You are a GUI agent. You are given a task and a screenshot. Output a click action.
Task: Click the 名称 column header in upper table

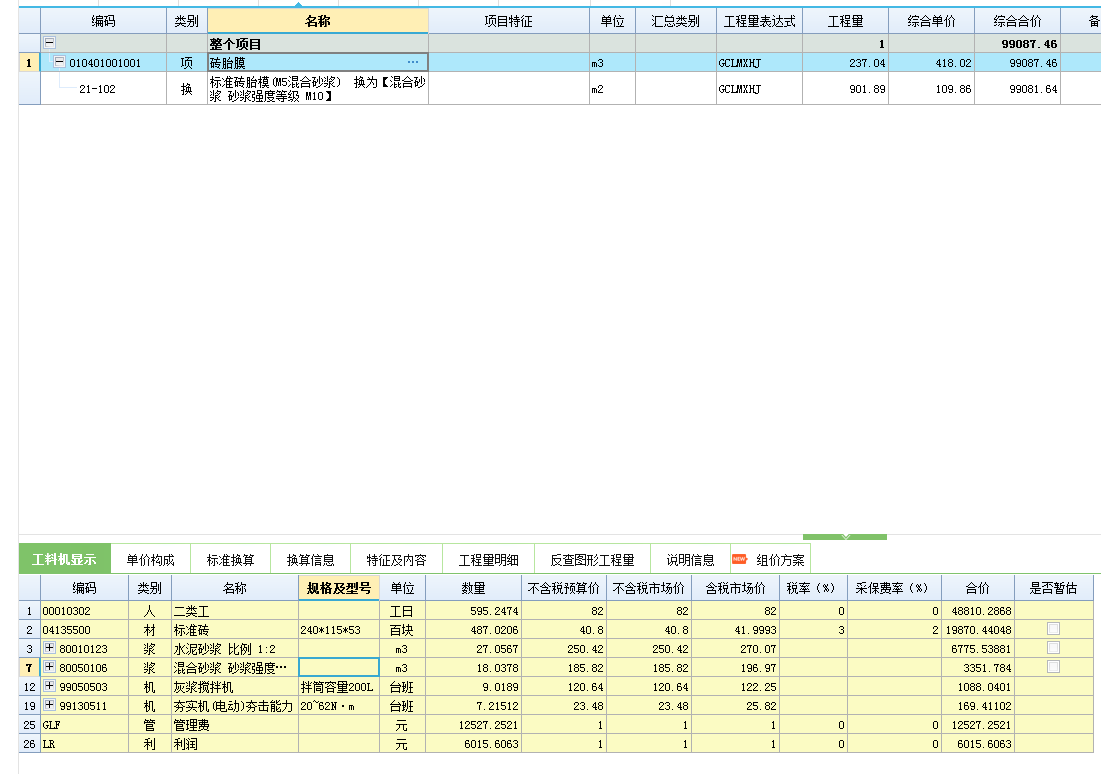317,21
